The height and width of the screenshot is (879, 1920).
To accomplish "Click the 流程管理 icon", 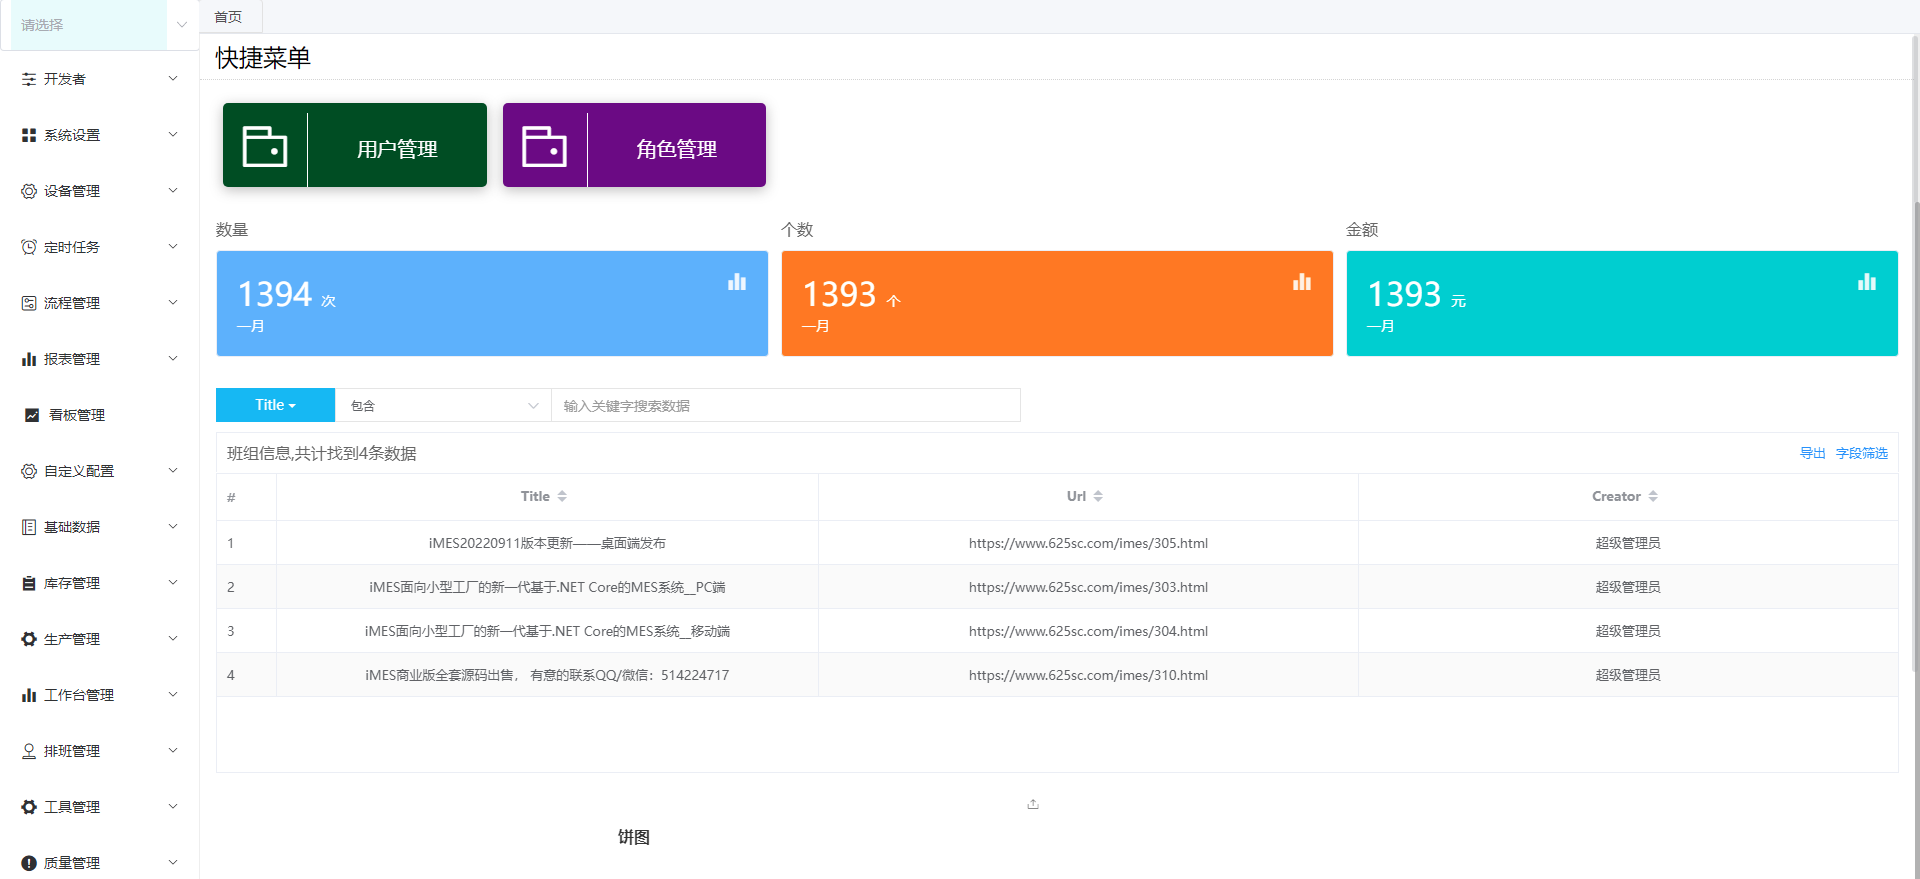I will [x=29, y=303].
